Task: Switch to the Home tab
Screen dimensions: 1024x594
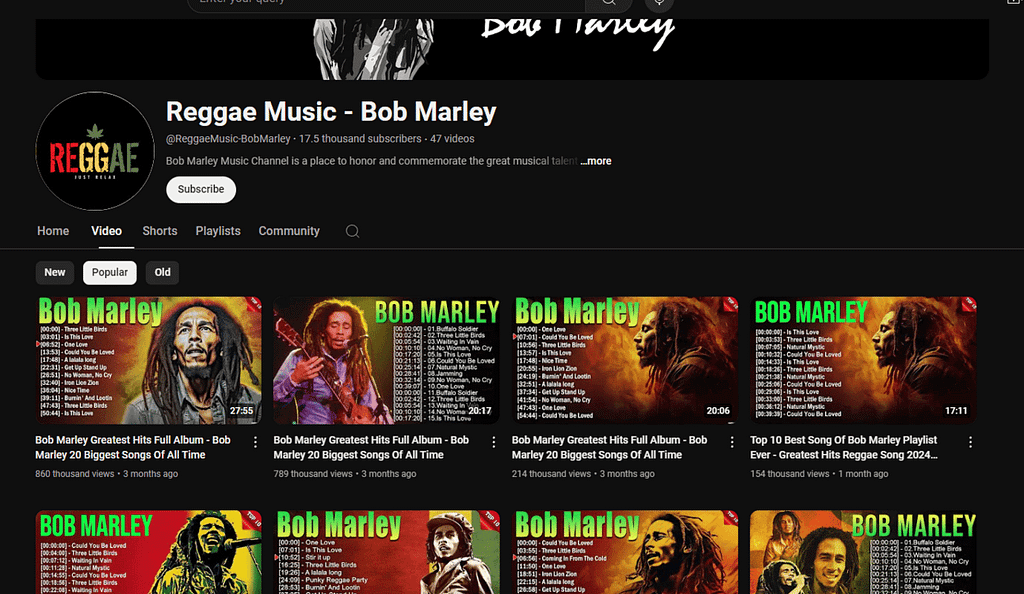Action: [53, 231]
